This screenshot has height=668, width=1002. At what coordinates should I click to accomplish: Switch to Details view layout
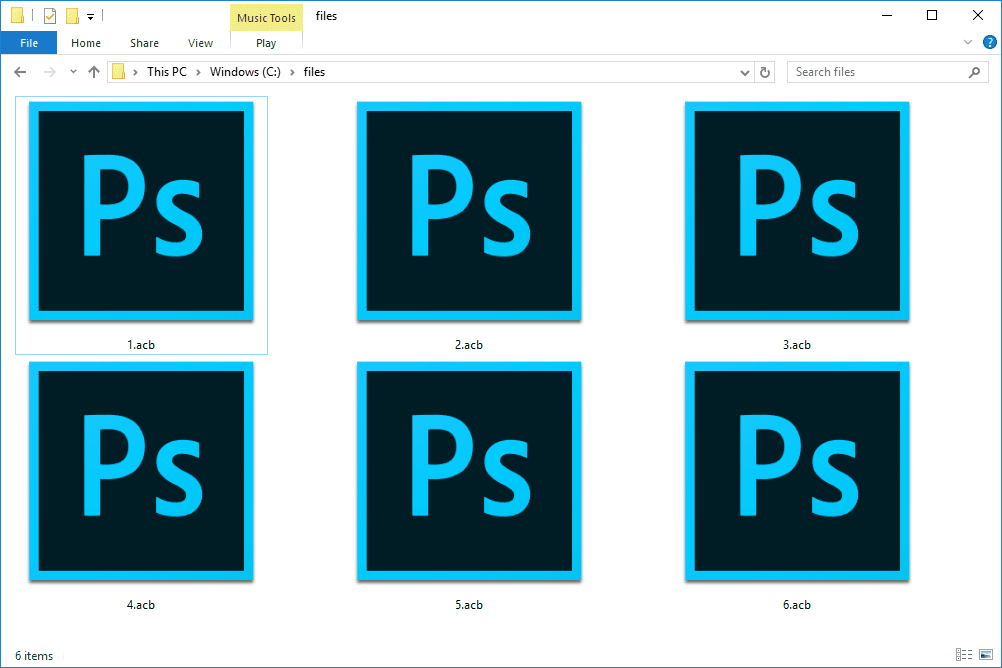click(x=964, y=655)
